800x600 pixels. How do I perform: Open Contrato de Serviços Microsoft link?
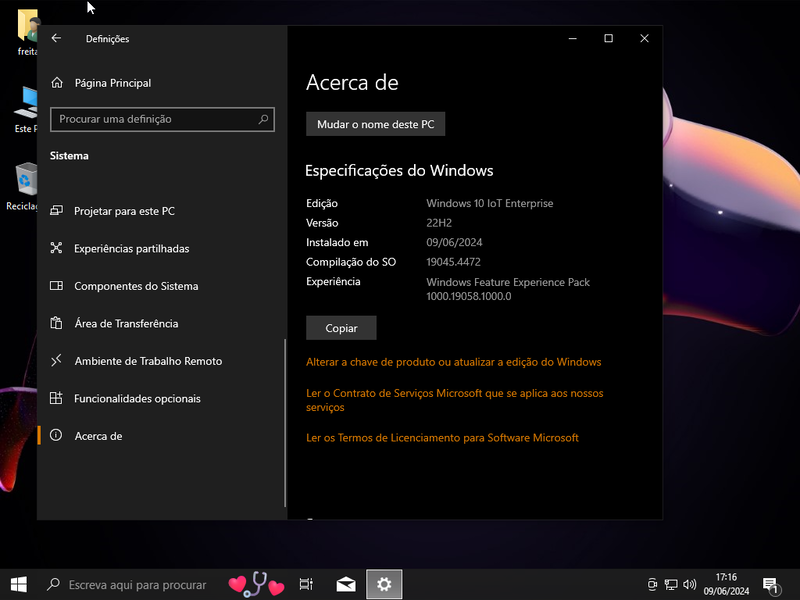click(455, 400)
